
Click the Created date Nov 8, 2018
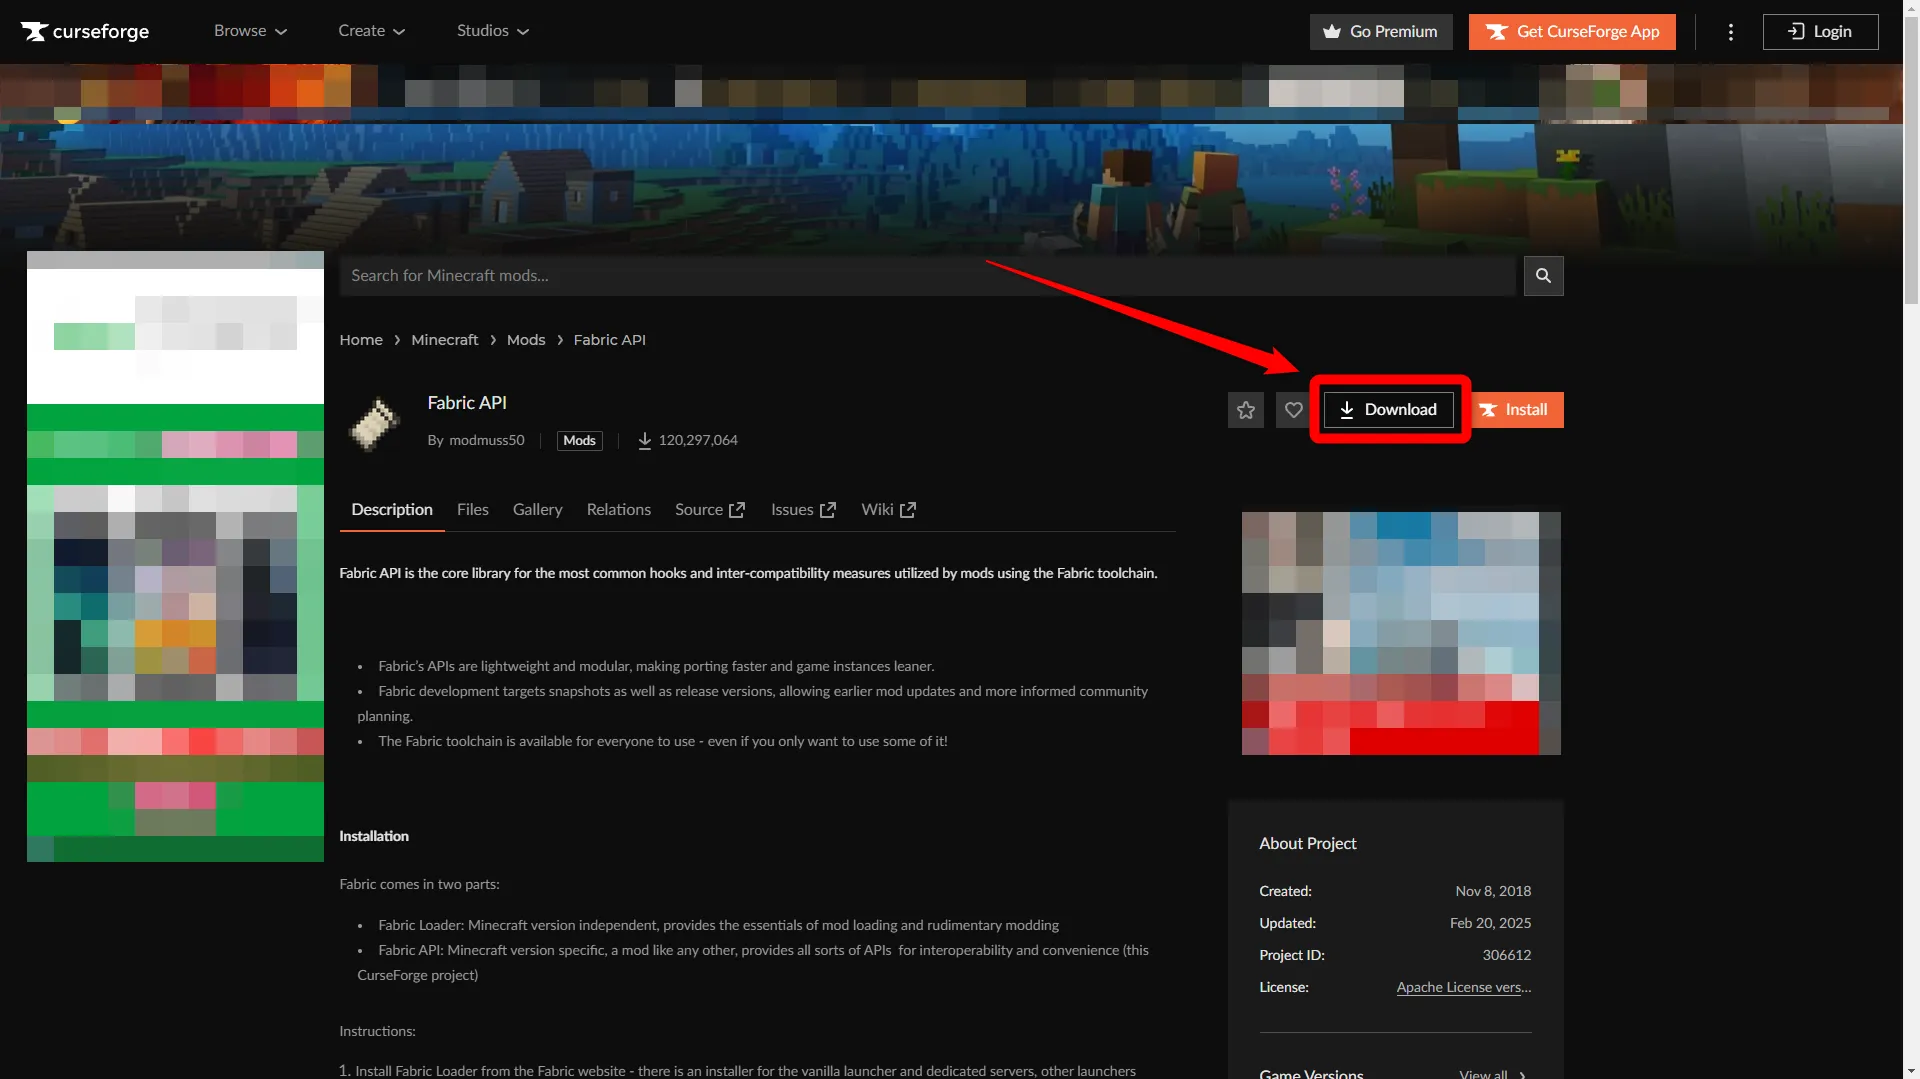click(1493, 892)
